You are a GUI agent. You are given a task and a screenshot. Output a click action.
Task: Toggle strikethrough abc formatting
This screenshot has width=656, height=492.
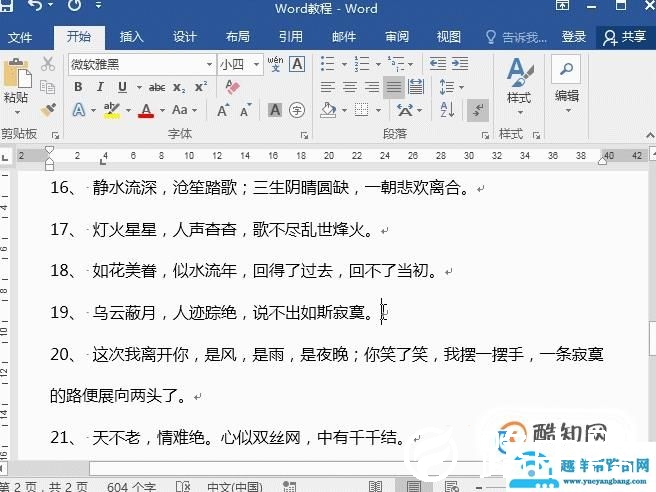157,87
